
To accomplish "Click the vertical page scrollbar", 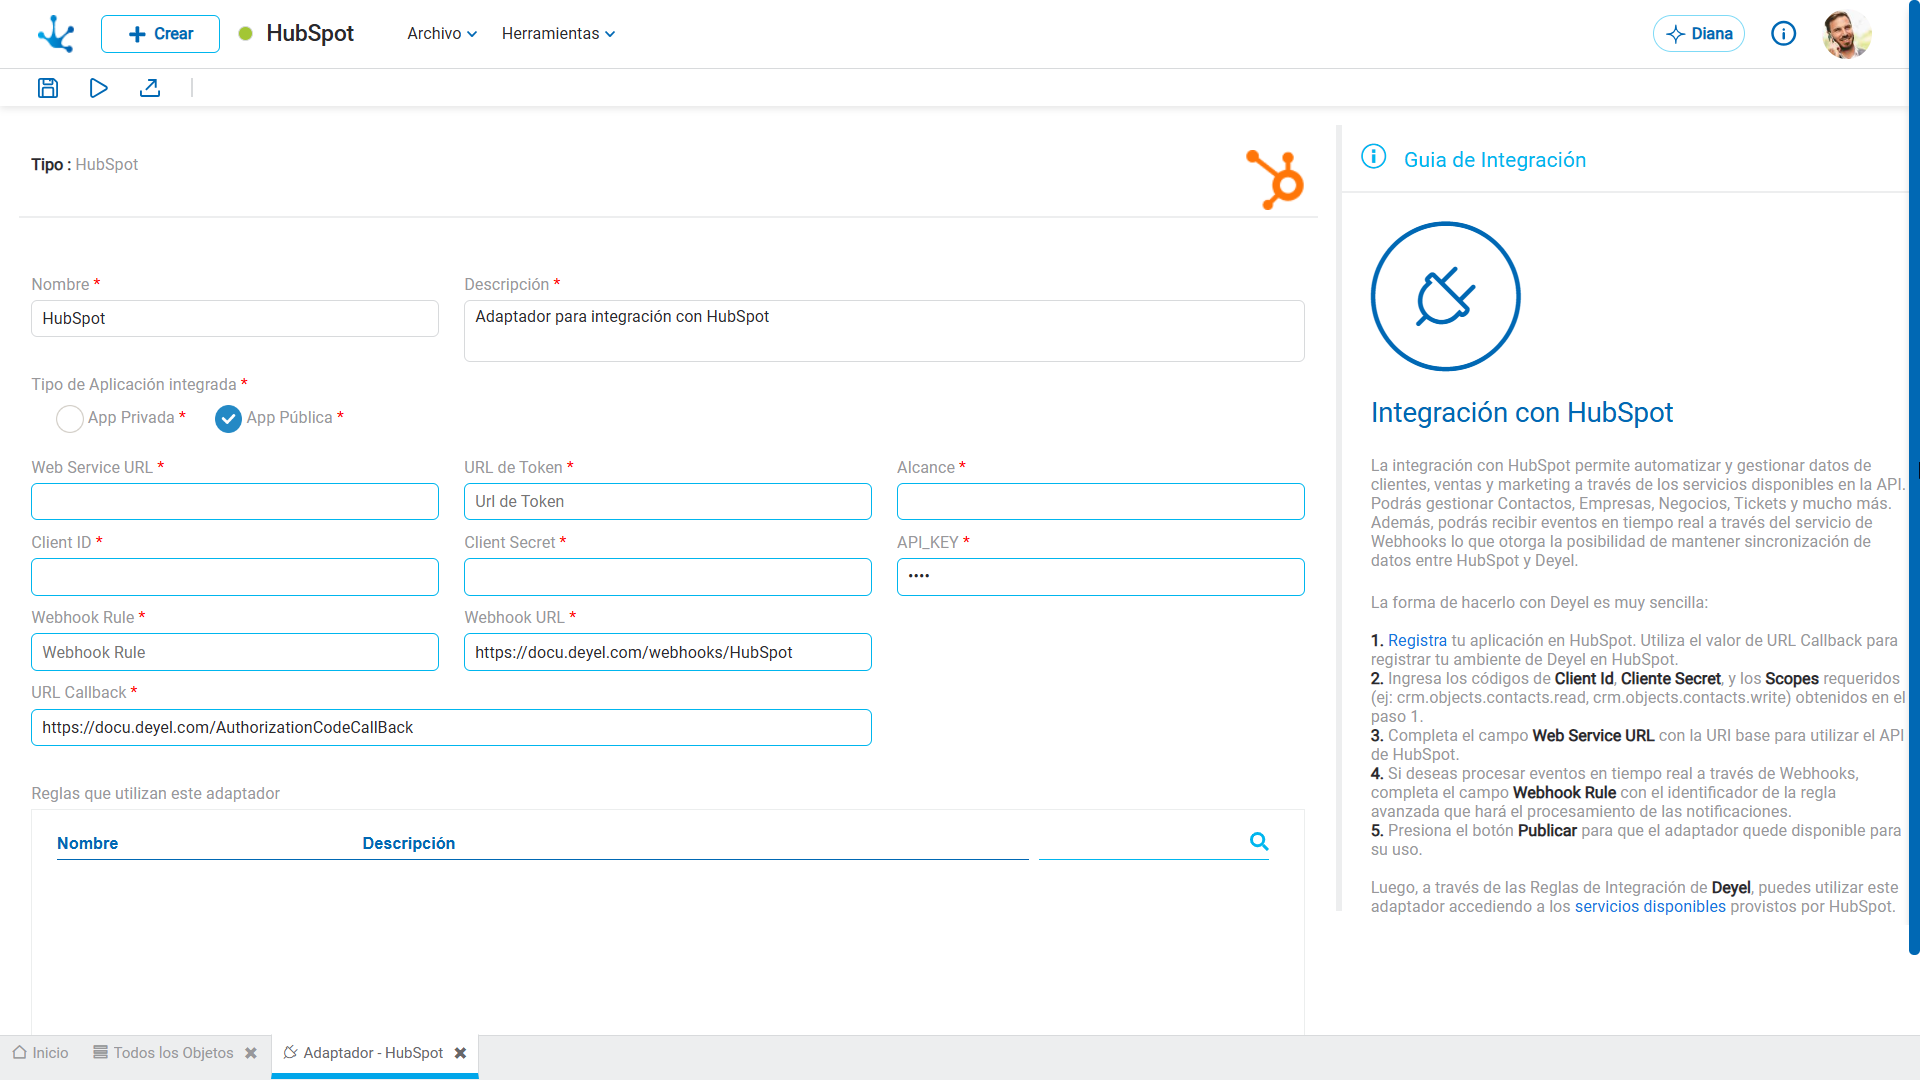I will [x=1914, y=478].
